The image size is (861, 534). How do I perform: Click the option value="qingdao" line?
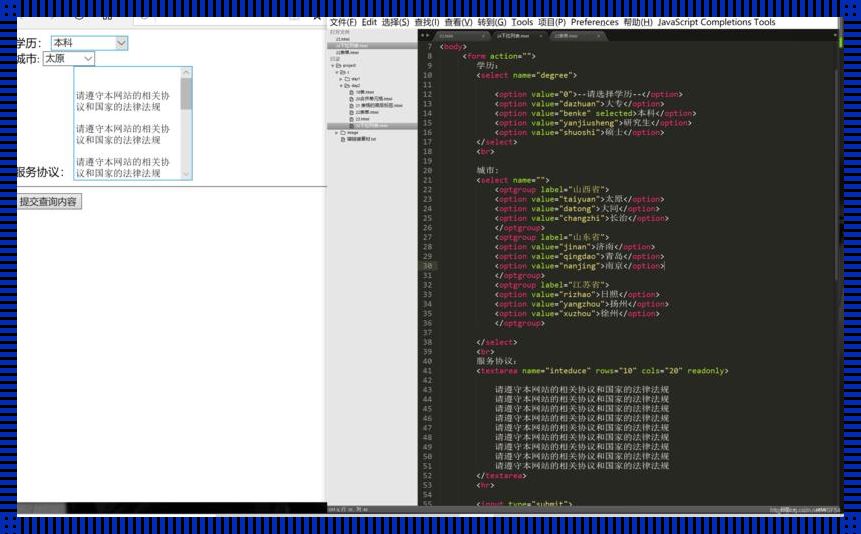point(579,257)
